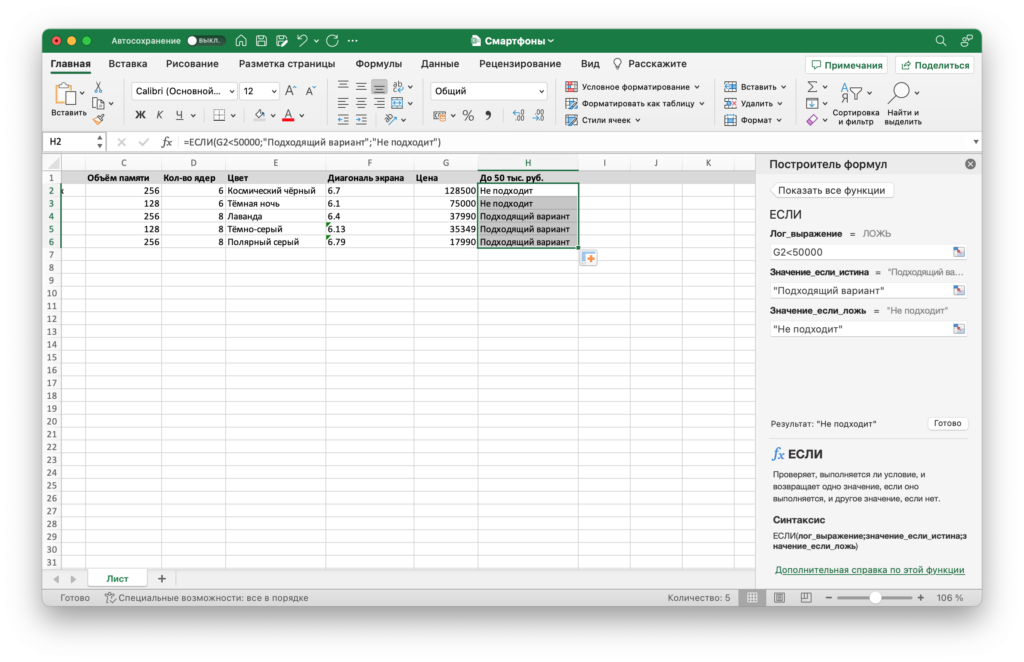
Task: Open the search magnifier in title bar
Action: 940,40
